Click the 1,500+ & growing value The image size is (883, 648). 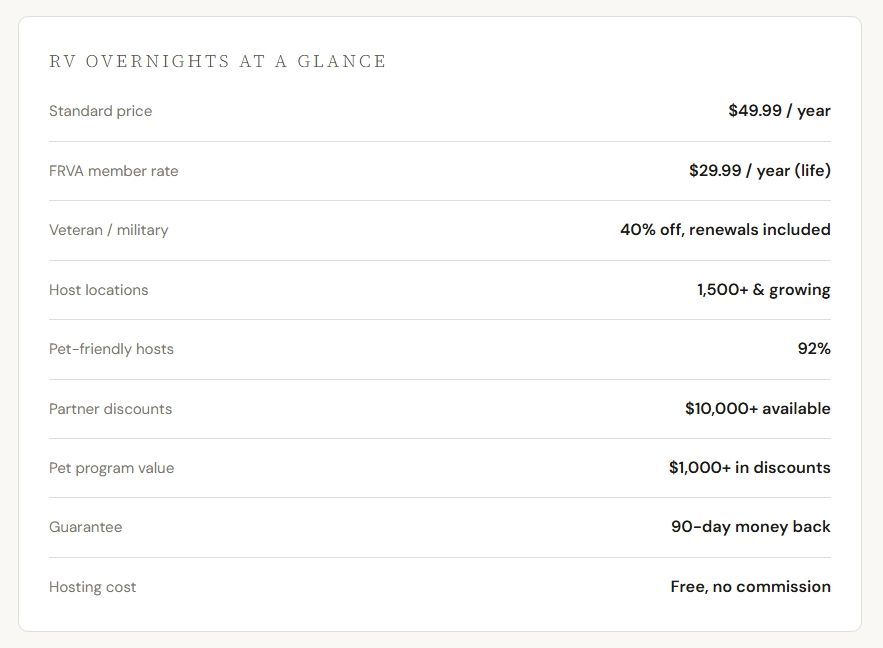pos(764,290)
